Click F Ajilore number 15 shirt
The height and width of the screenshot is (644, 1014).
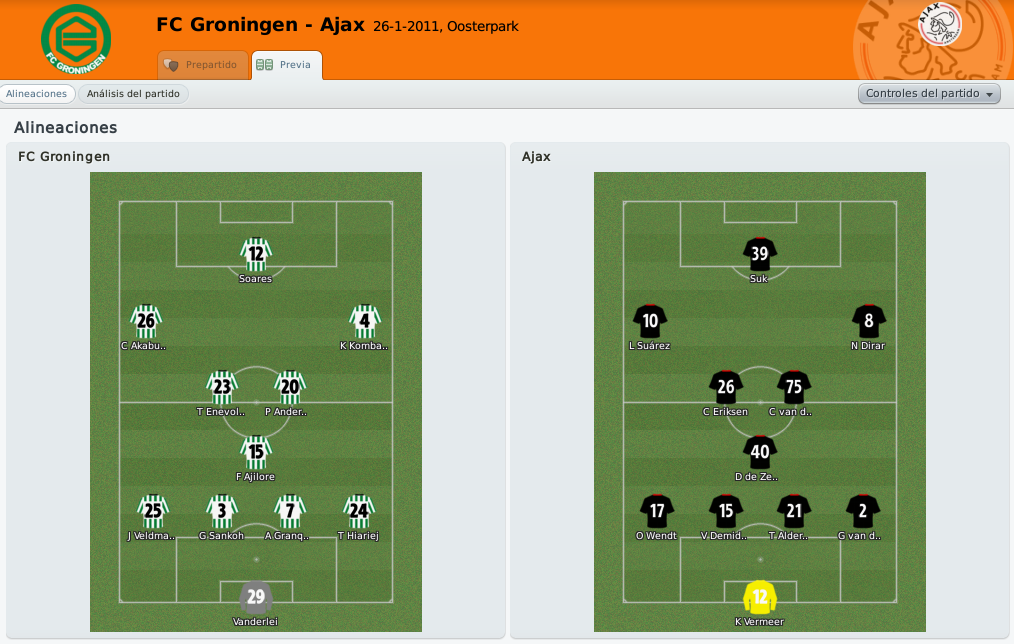(x=256, y=452)
